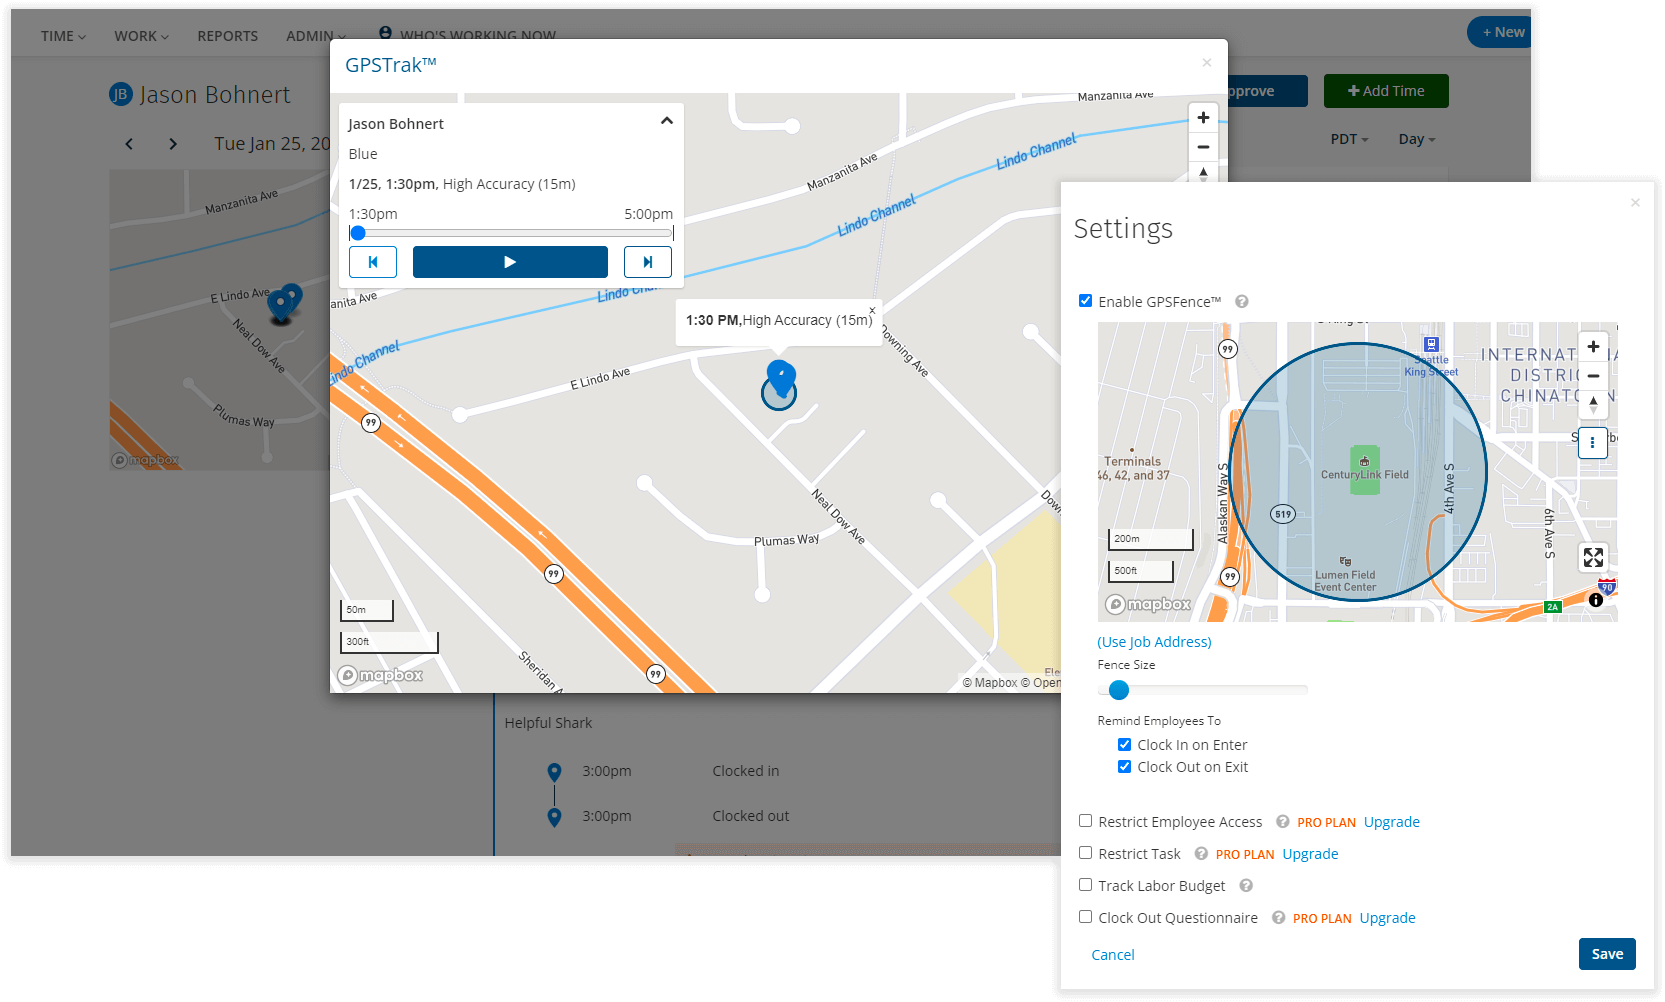Go to the next day arrow

pos(173,144)
